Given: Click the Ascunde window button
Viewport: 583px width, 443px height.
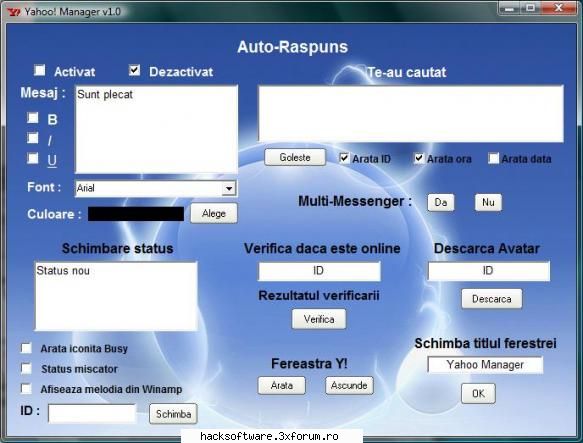Looking at the screenshot, I should click(349, 385).
